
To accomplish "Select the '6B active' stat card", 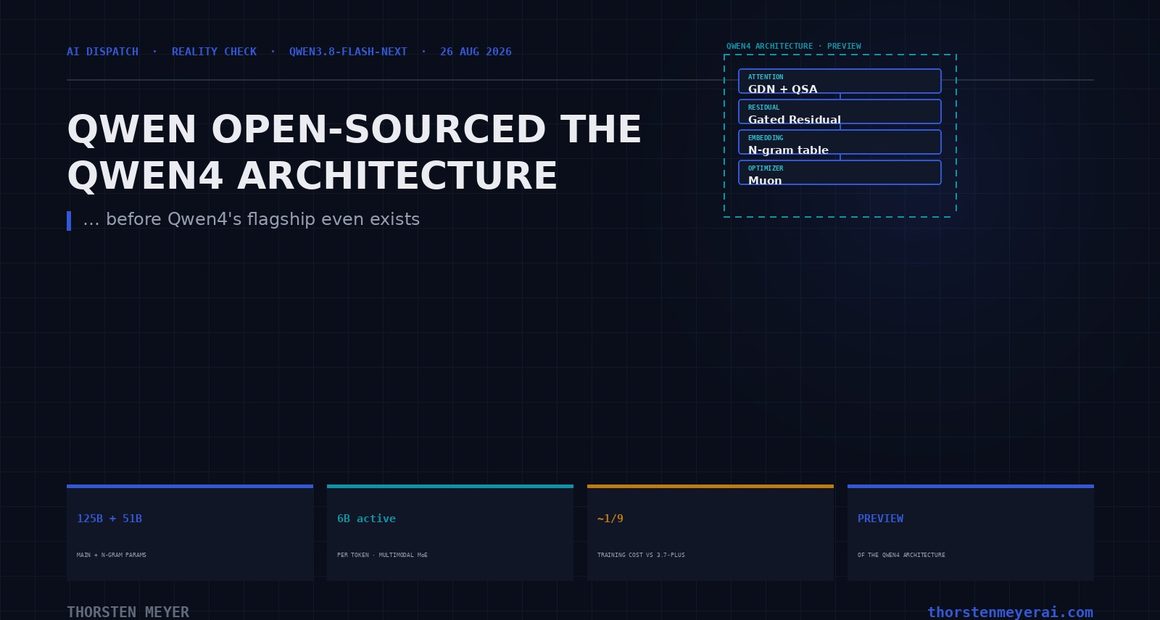I will pyautogui.click(x=450, y=533).
